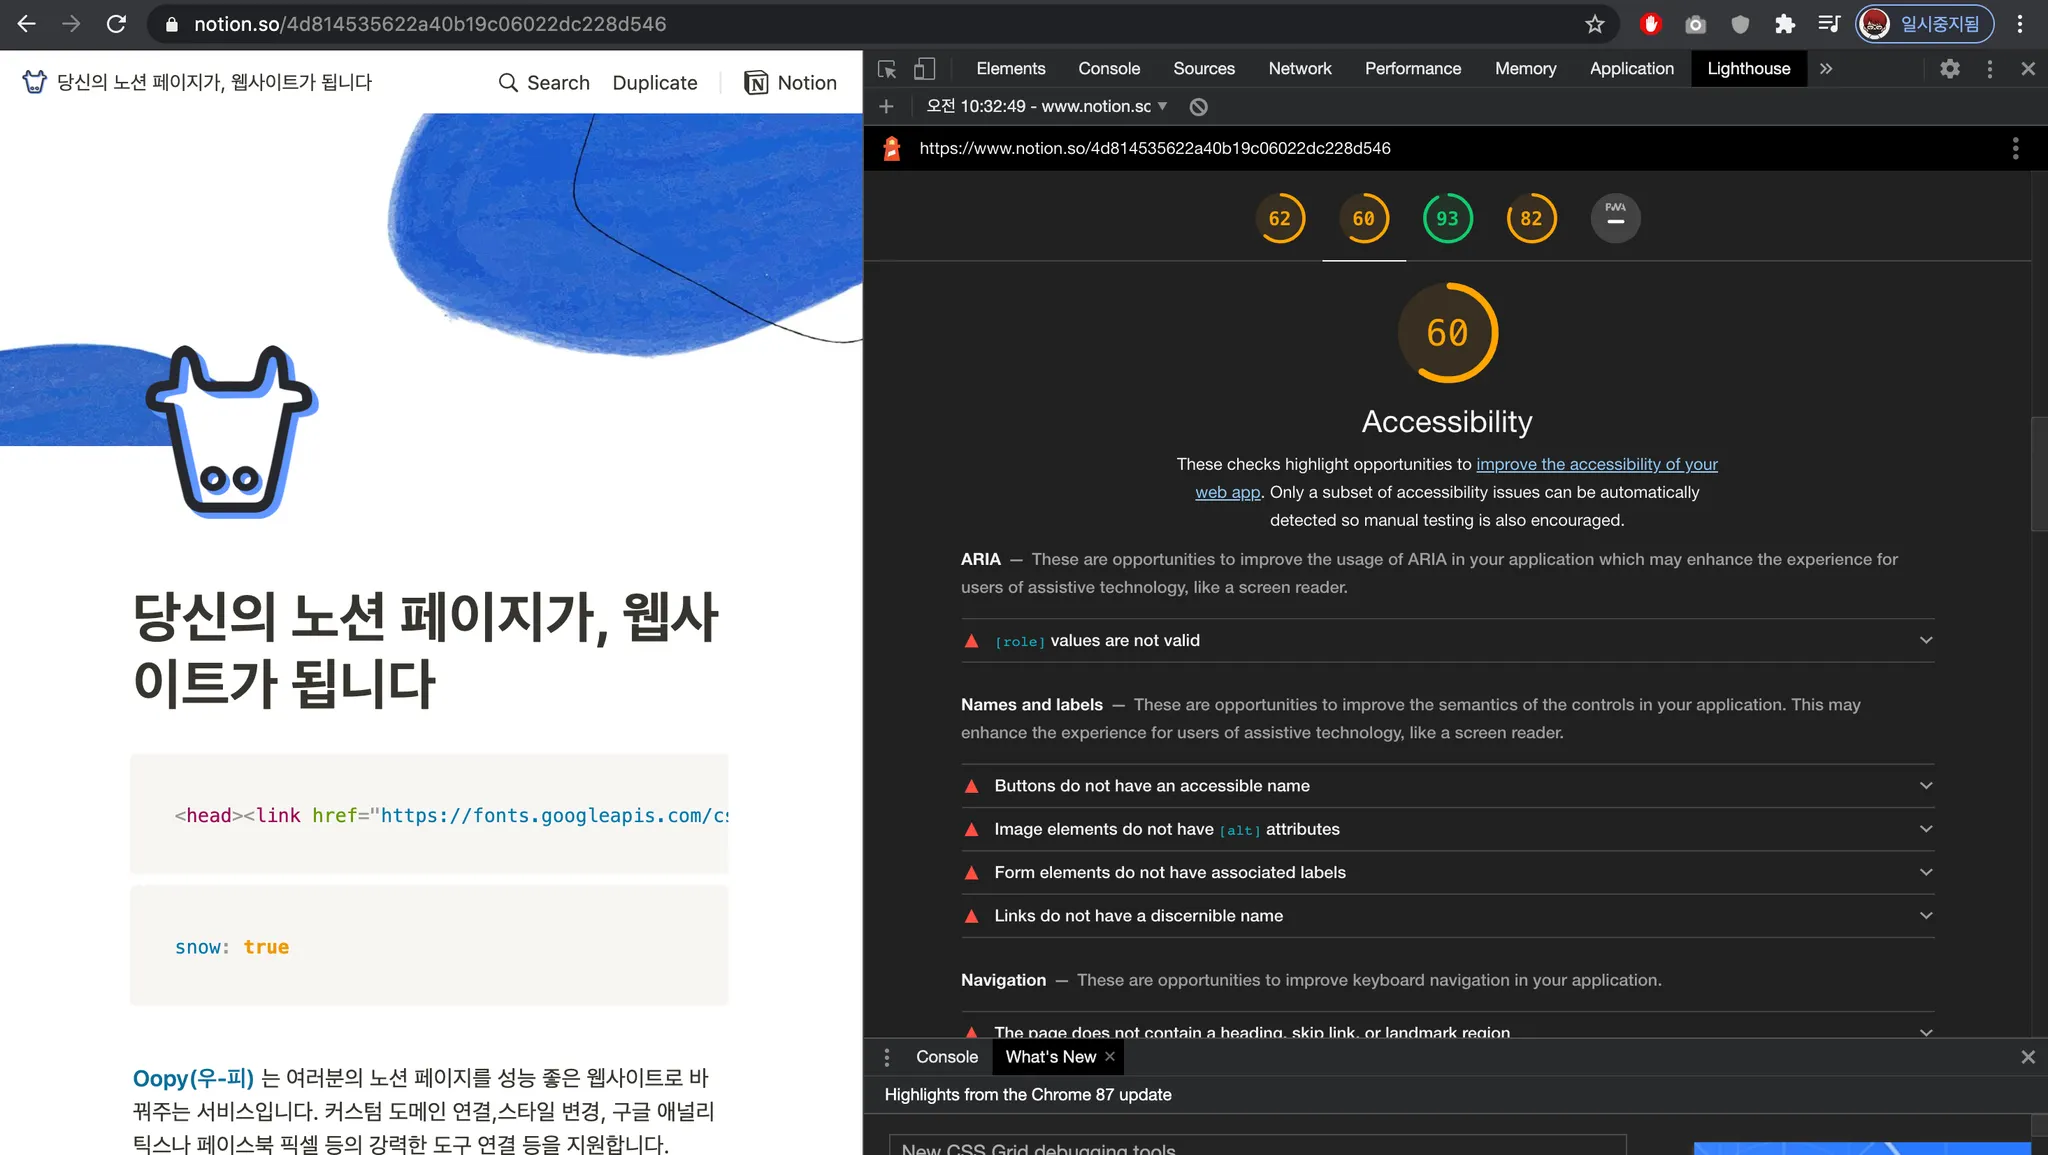Open DevTools settings gear

[1949, 69]
